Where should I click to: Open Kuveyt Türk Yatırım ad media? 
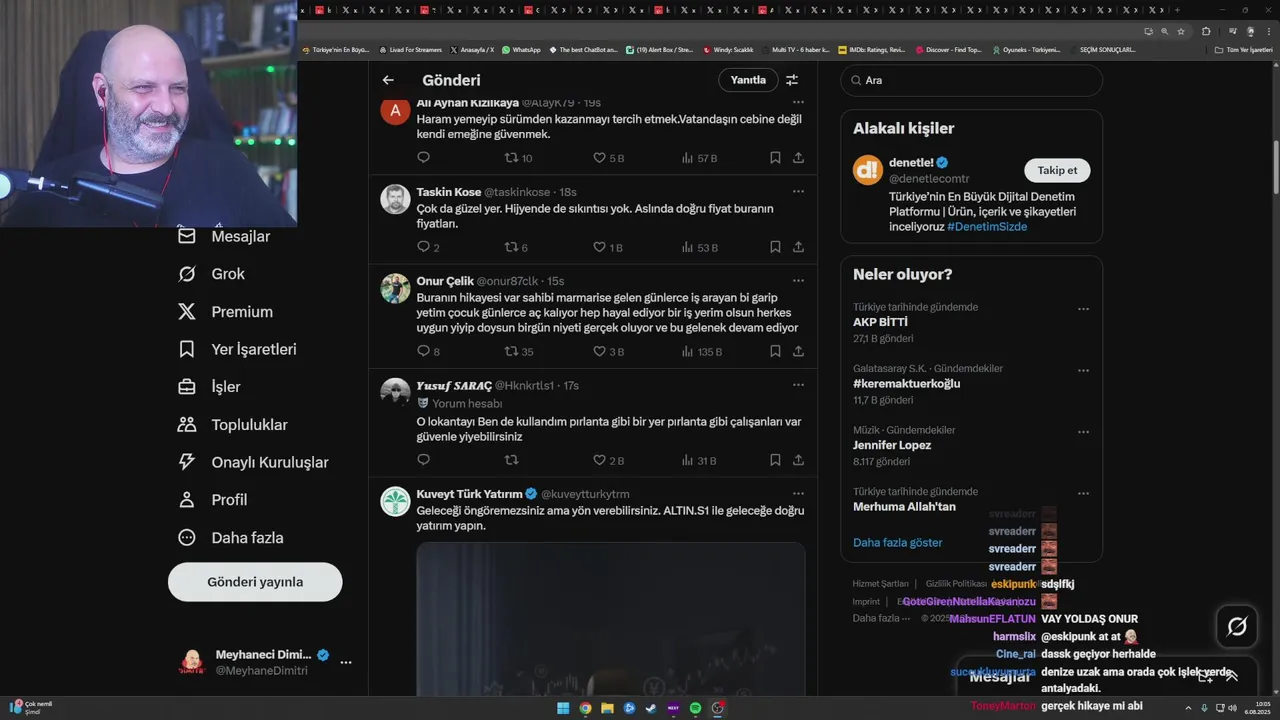[611, 619]
